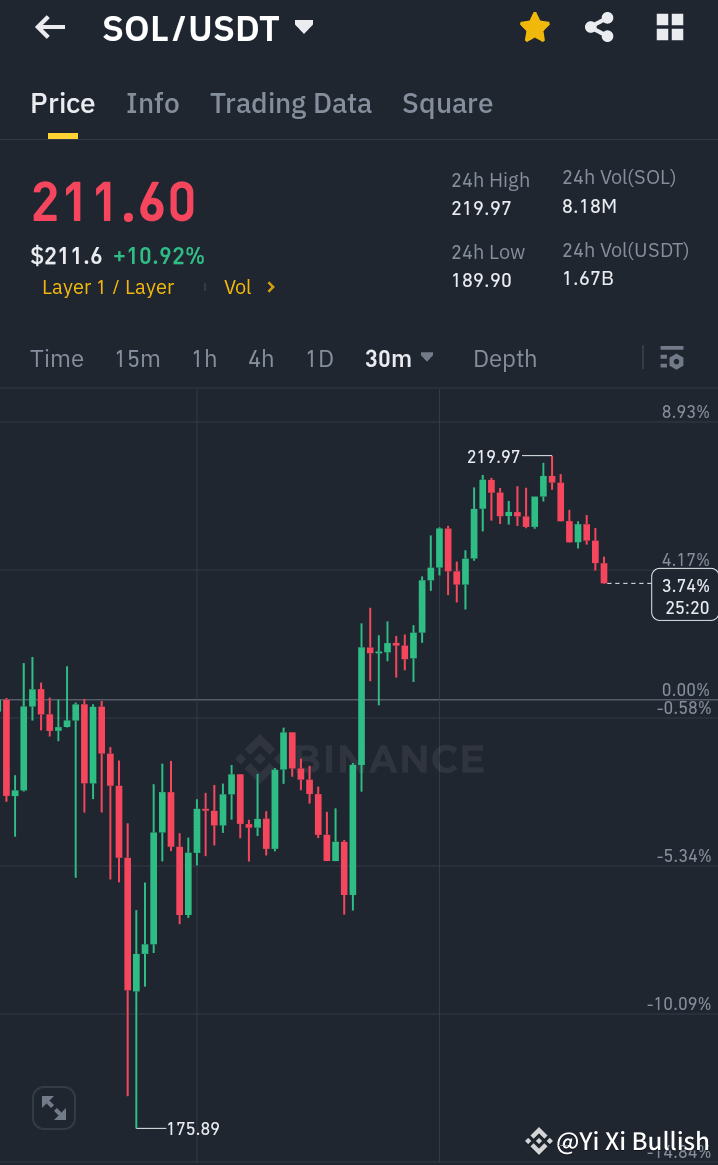Screen dimensions: 718x1165
Task: Open the SOL/USDT pair selector dropdown
Action: coord(303,29)
